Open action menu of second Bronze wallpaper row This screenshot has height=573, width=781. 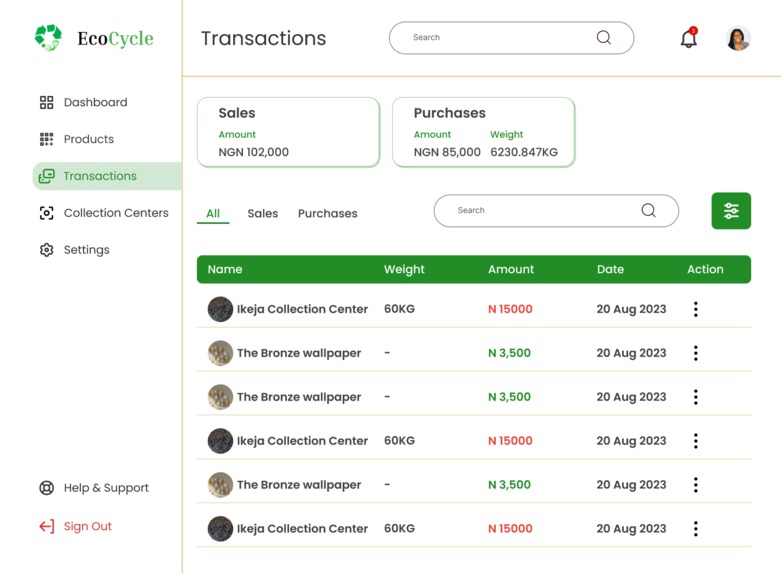(x=696, y=397)
